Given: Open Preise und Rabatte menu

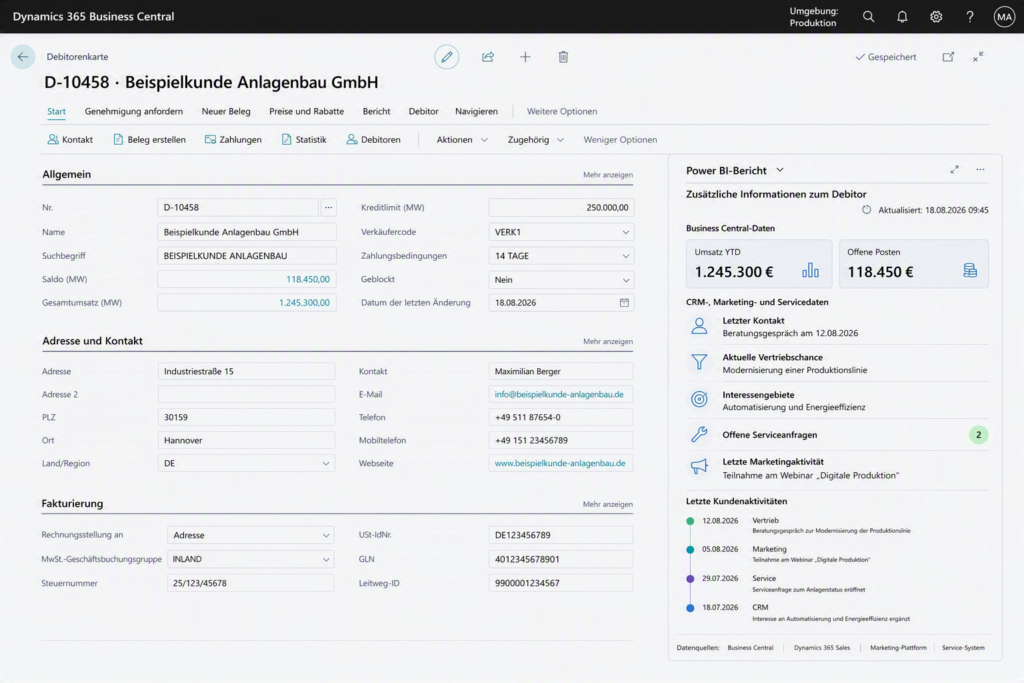Looking at the screenshot, I should (306, 111).
